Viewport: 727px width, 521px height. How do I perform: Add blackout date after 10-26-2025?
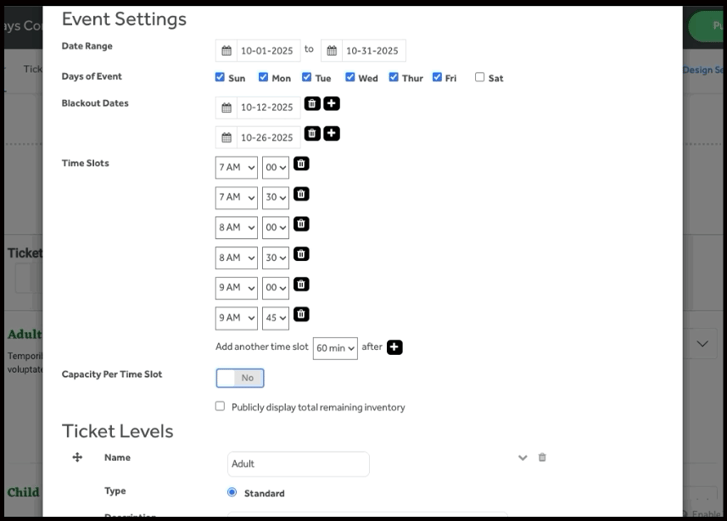(x=332, y=134)
